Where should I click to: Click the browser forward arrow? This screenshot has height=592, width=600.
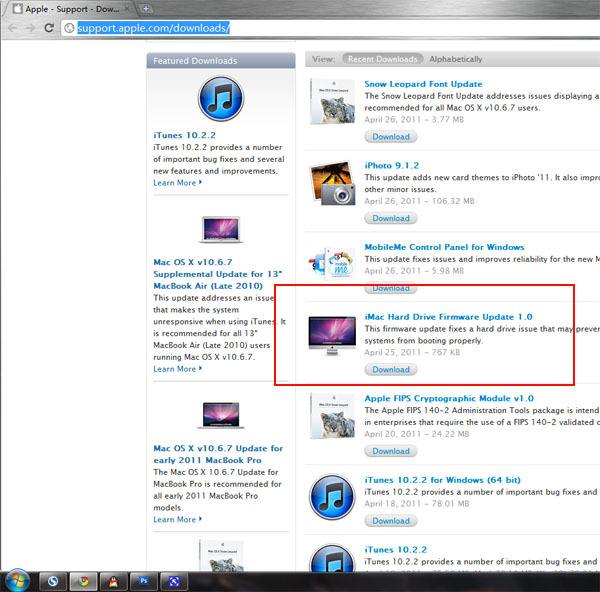[30, 28]
